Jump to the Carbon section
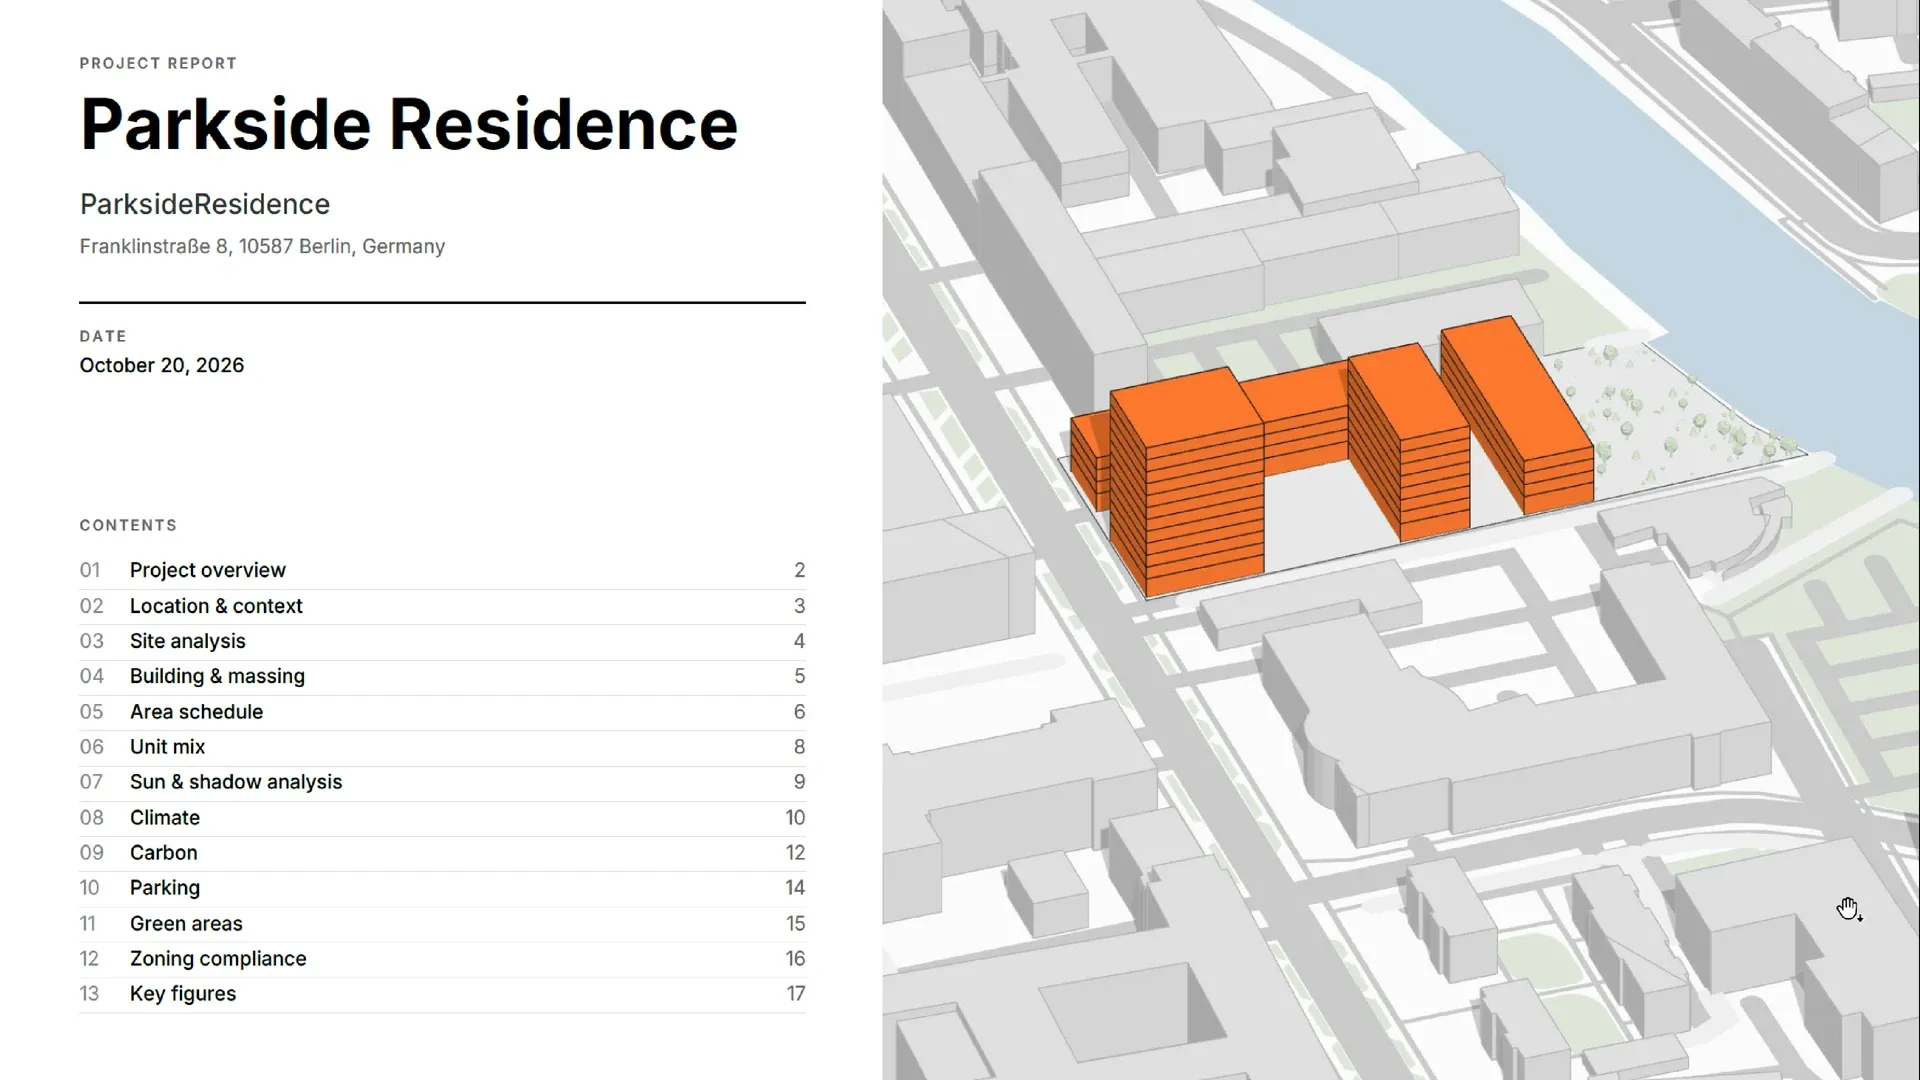Screen dimensions: 1920x1080 point(442,853)
